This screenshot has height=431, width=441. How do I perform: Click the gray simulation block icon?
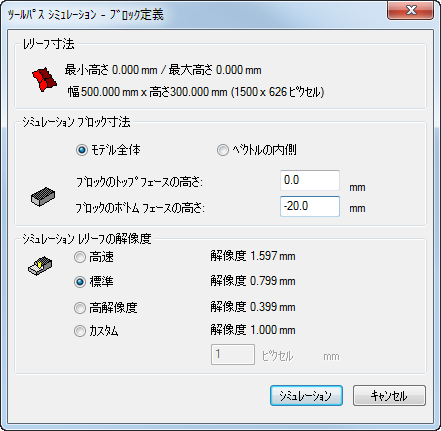pyautogui.click(x=43, y=196)
